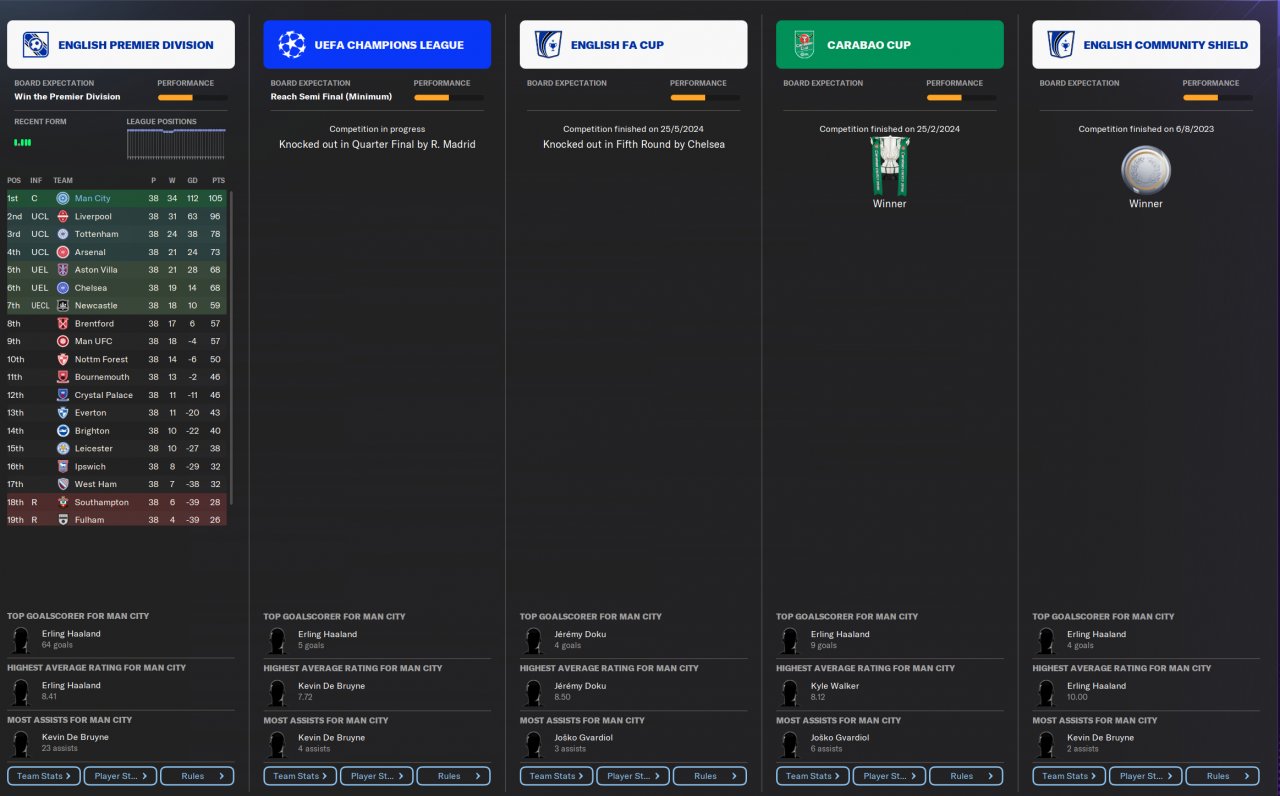The width and height of the screenshot is (1280, 796).
Task: Click 'Knocked out in Quarter Final by R. Madrid'
Action: click(377, 145)
